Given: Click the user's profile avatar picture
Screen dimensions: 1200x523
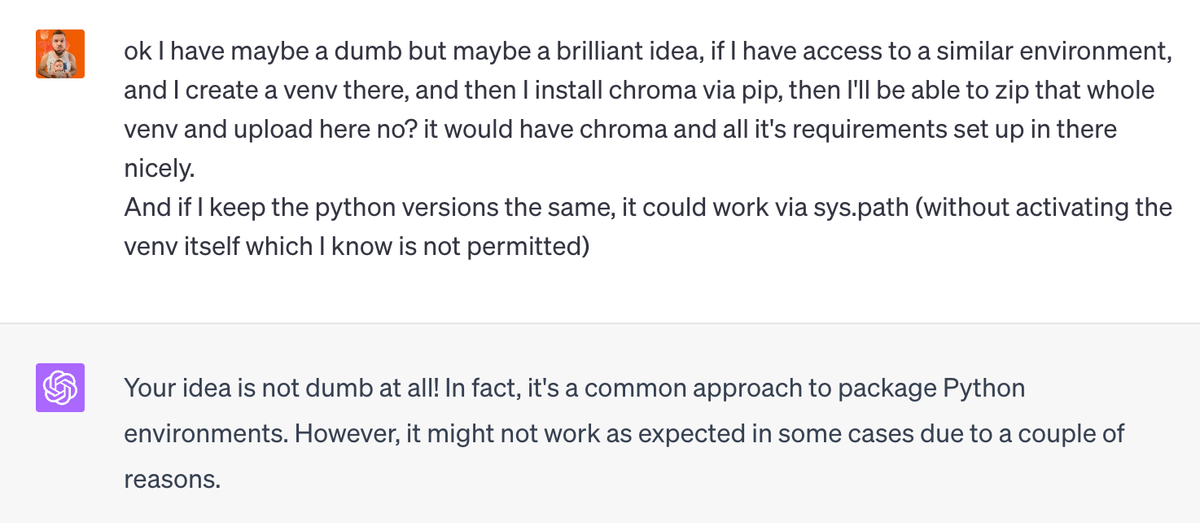Looking at the screenshot, I should click(x=60, y=54).
